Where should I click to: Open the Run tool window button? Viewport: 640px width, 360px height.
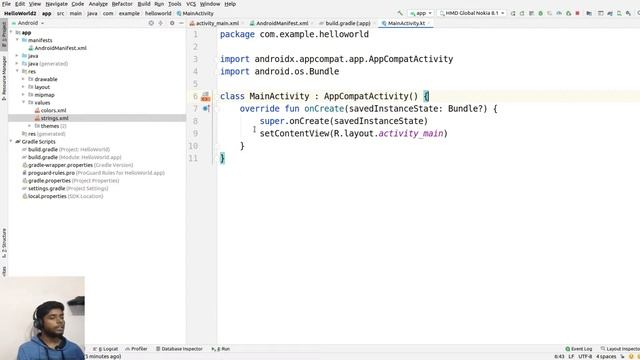pyautogui.click(x=221, y=349)
